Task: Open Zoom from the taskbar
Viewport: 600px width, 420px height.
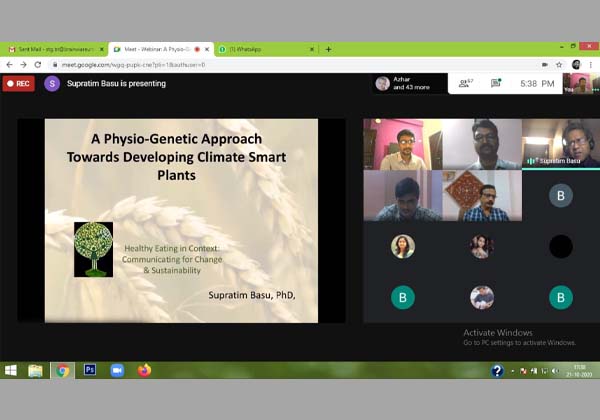Action: [116, 370]
